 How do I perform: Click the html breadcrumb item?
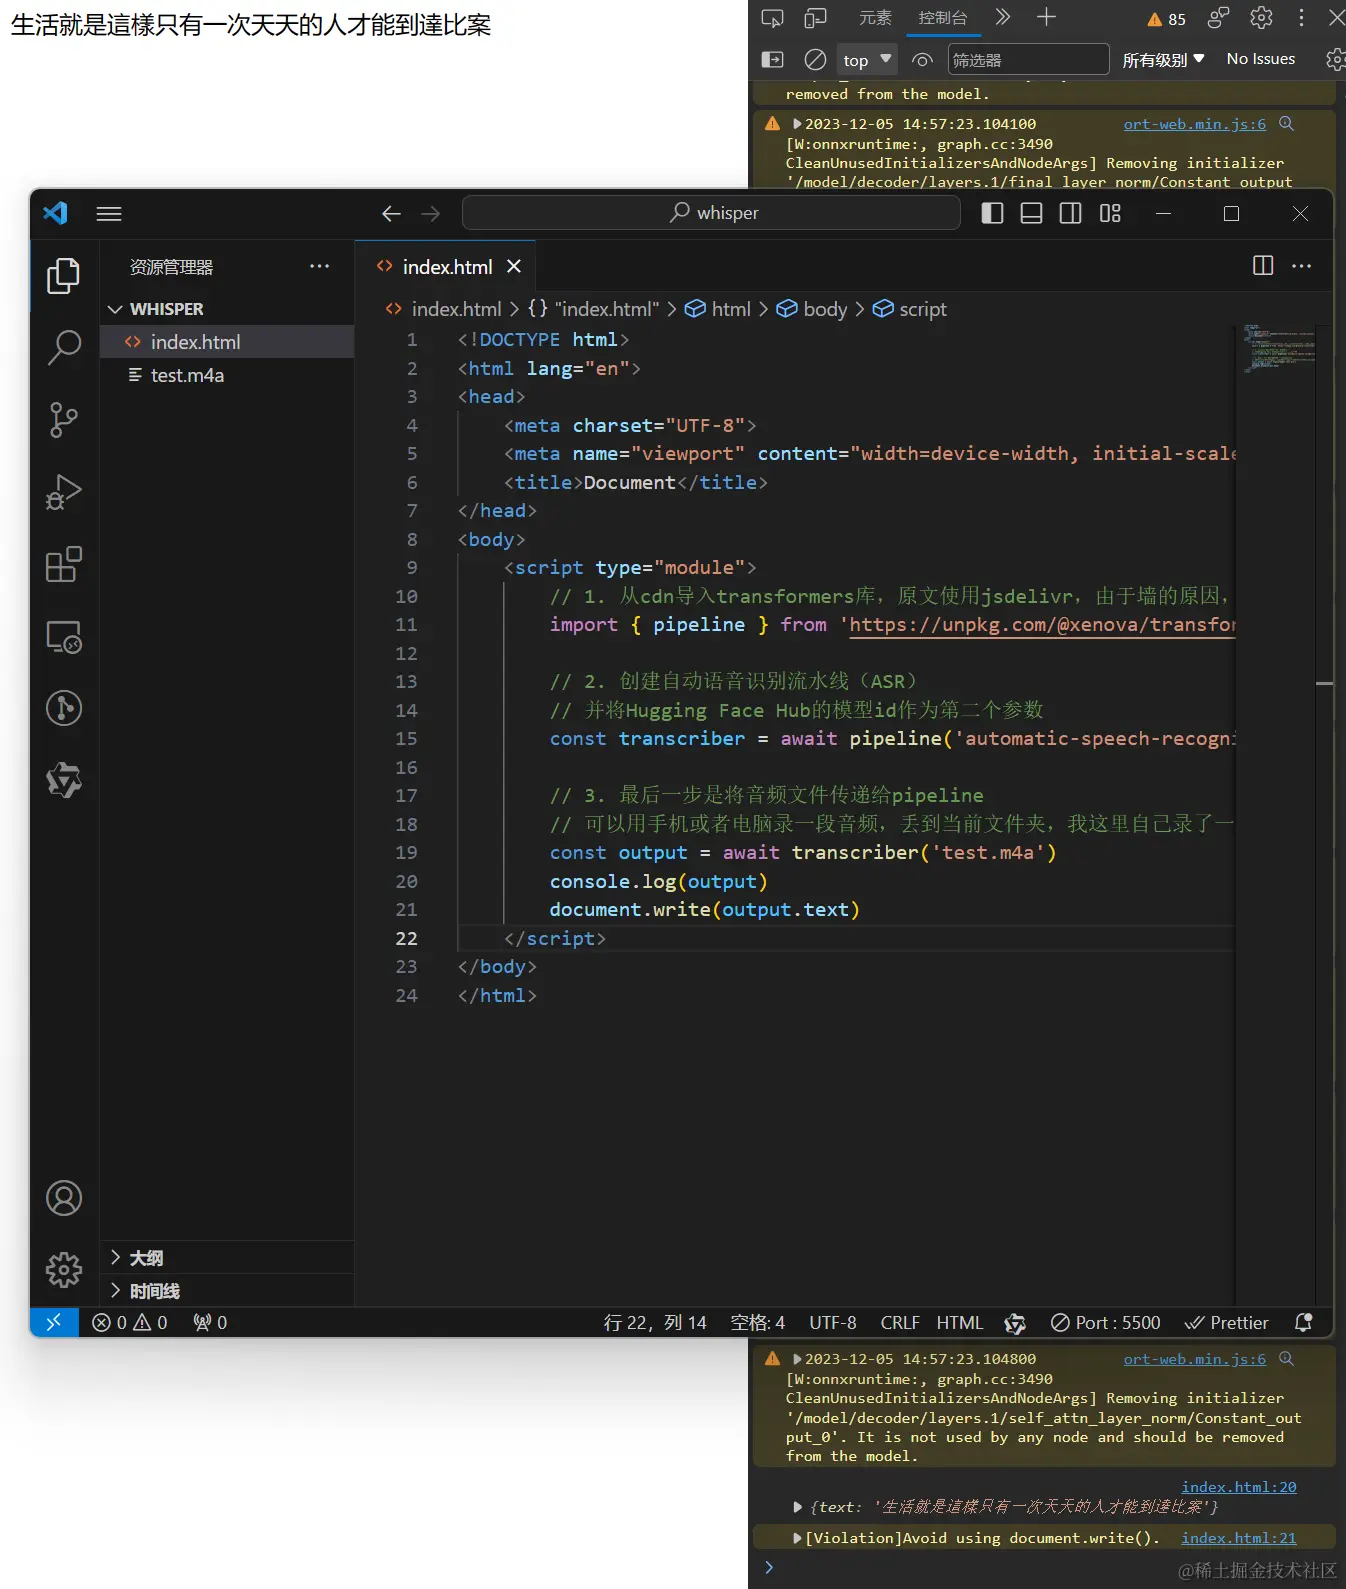[718, 309]
